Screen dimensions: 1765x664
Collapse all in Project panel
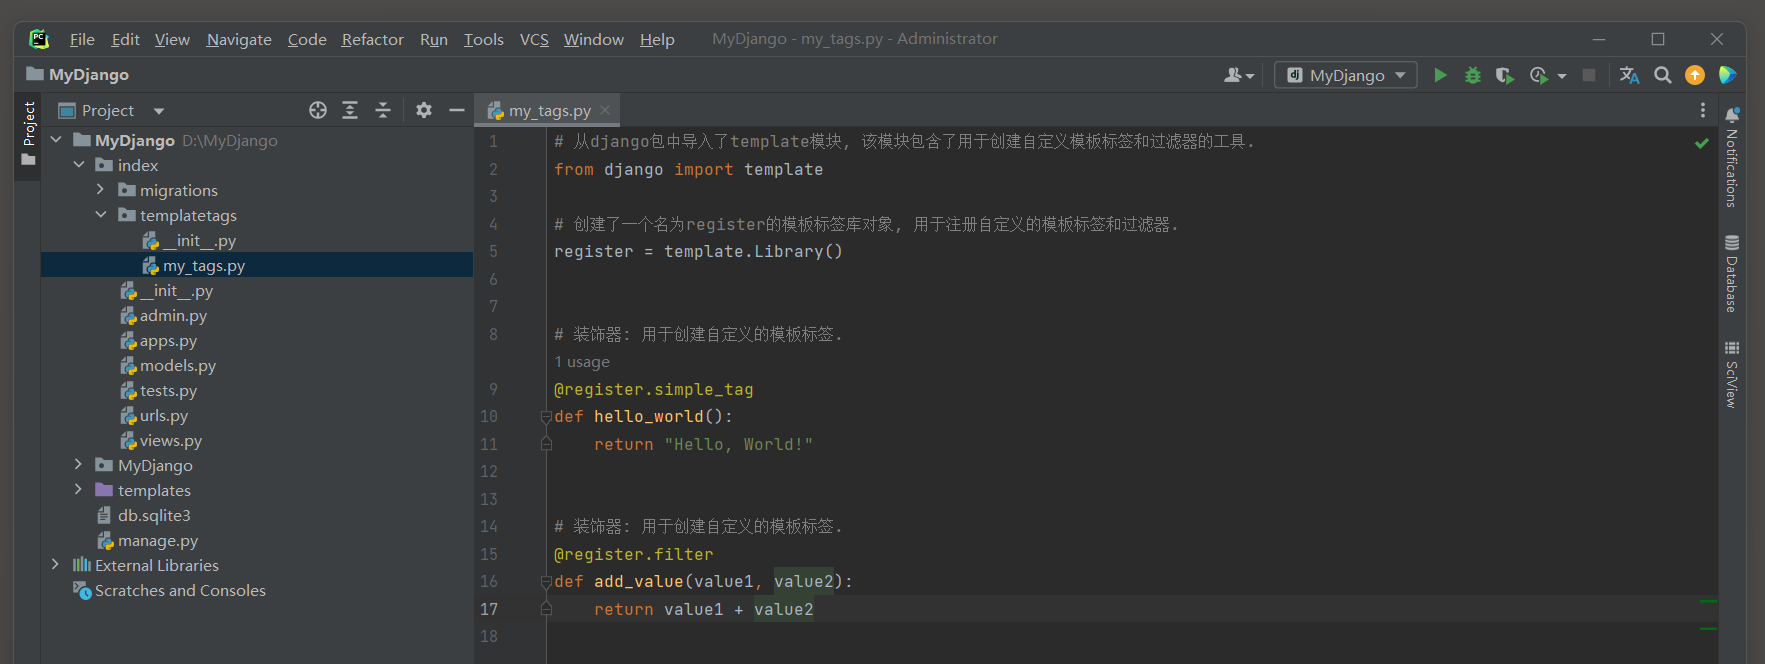[x=383, y=110]
